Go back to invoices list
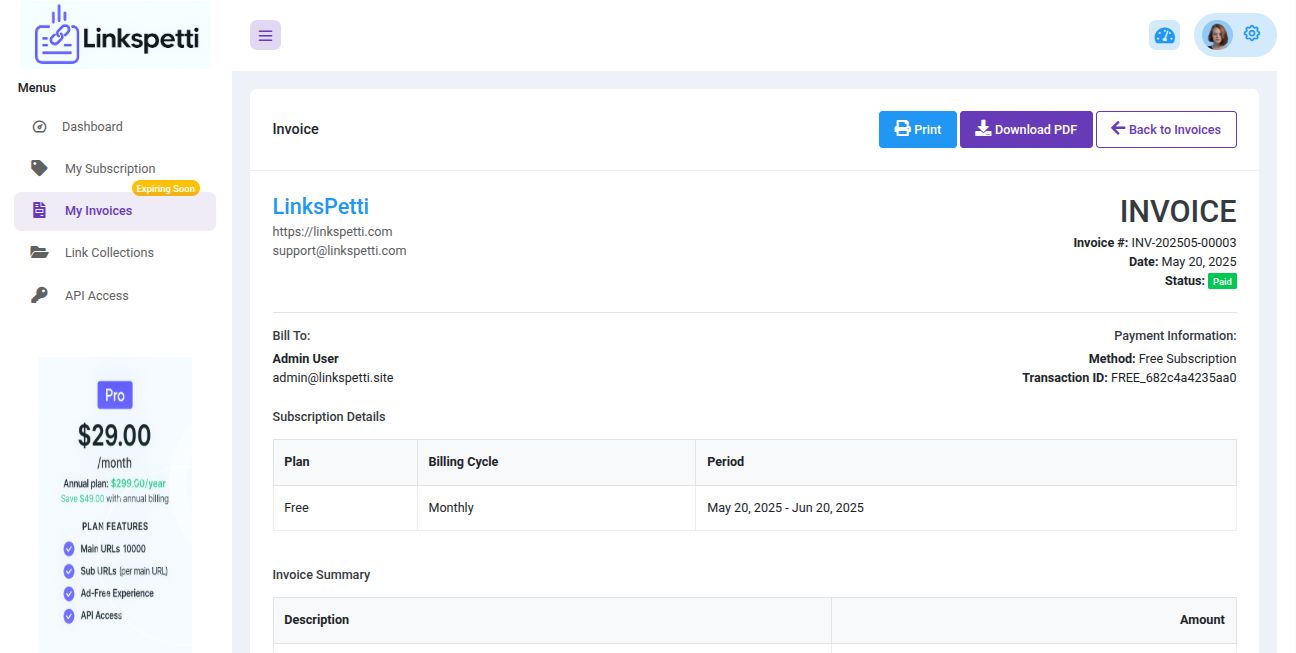The image size is (1296, 653). click(x=1166, y=130)
